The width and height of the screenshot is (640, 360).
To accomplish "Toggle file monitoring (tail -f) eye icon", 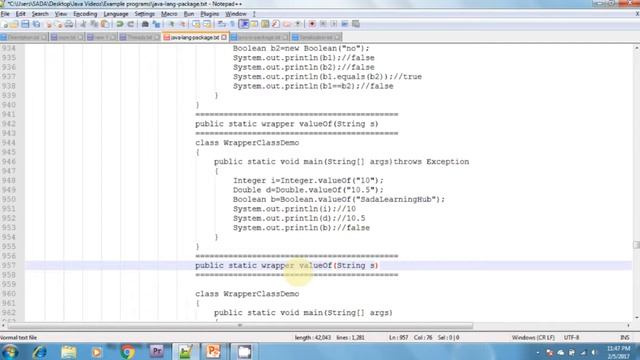I will point(298,24).
